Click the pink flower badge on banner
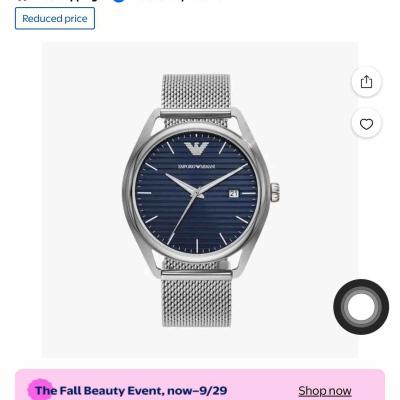Viewport: 400px width, 400px height. coord(39,390)
